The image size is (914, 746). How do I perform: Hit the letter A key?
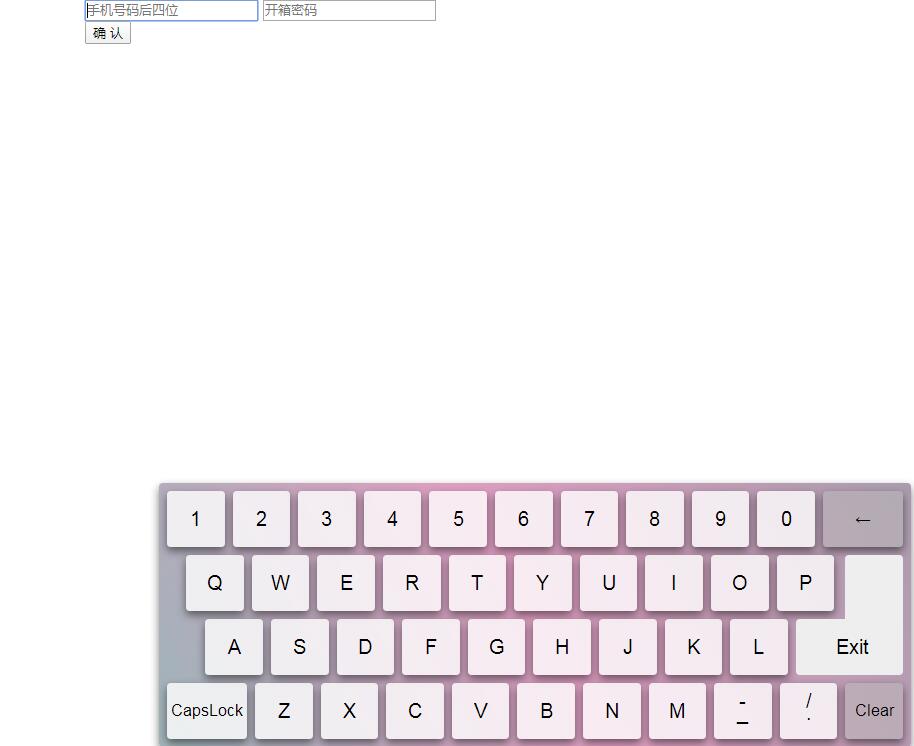click(234, 647)
